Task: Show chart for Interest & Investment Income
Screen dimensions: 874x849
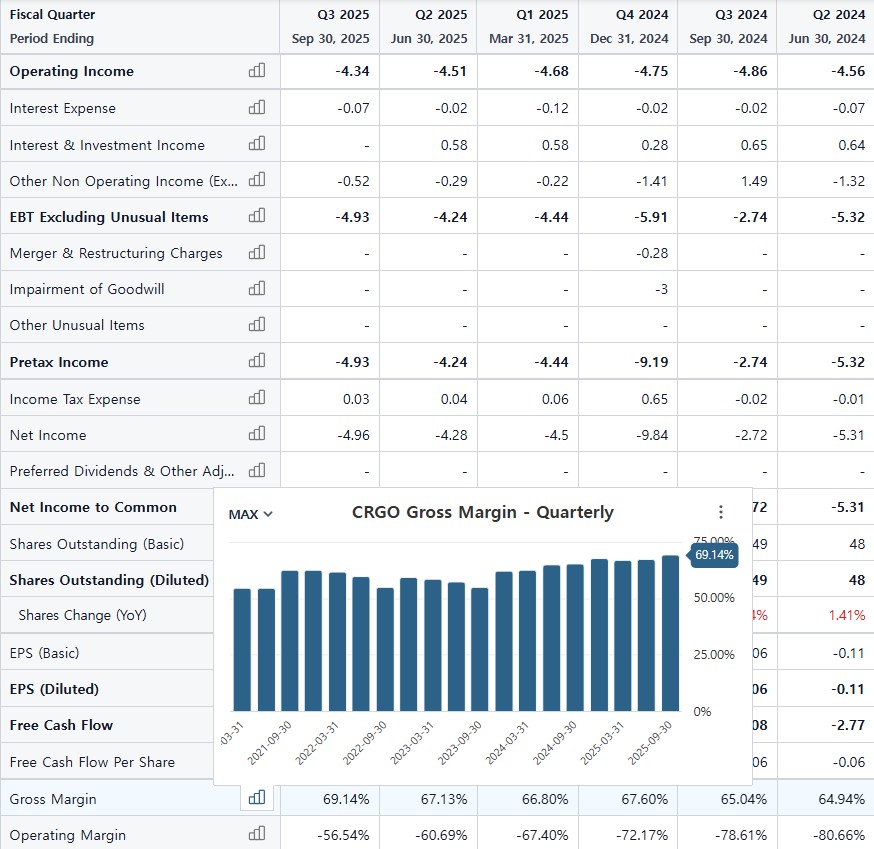Action: 257,144
